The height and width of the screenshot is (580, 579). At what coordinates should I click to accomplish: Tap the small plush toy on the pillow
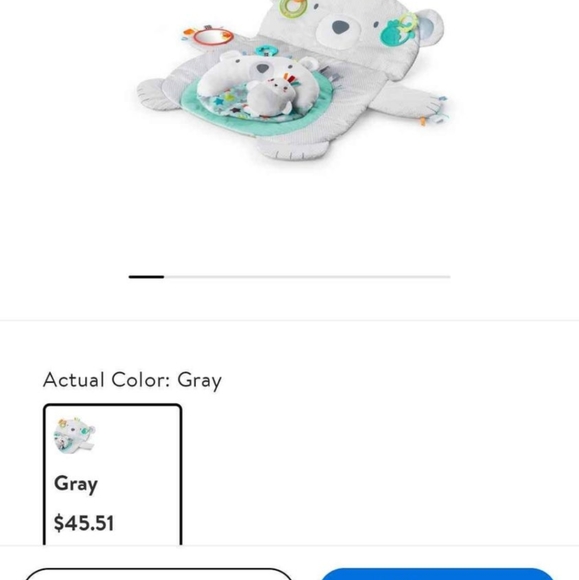coord(273,97)
